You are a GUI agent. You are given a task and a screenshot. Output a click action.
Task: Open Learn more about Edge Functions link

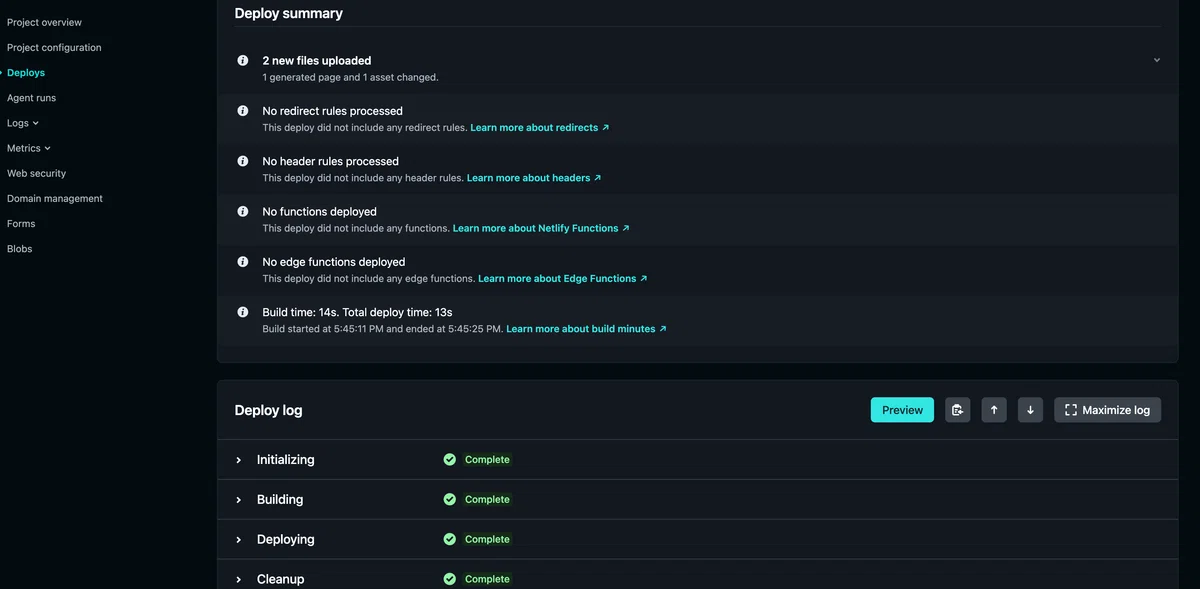[x=563, y=279]
